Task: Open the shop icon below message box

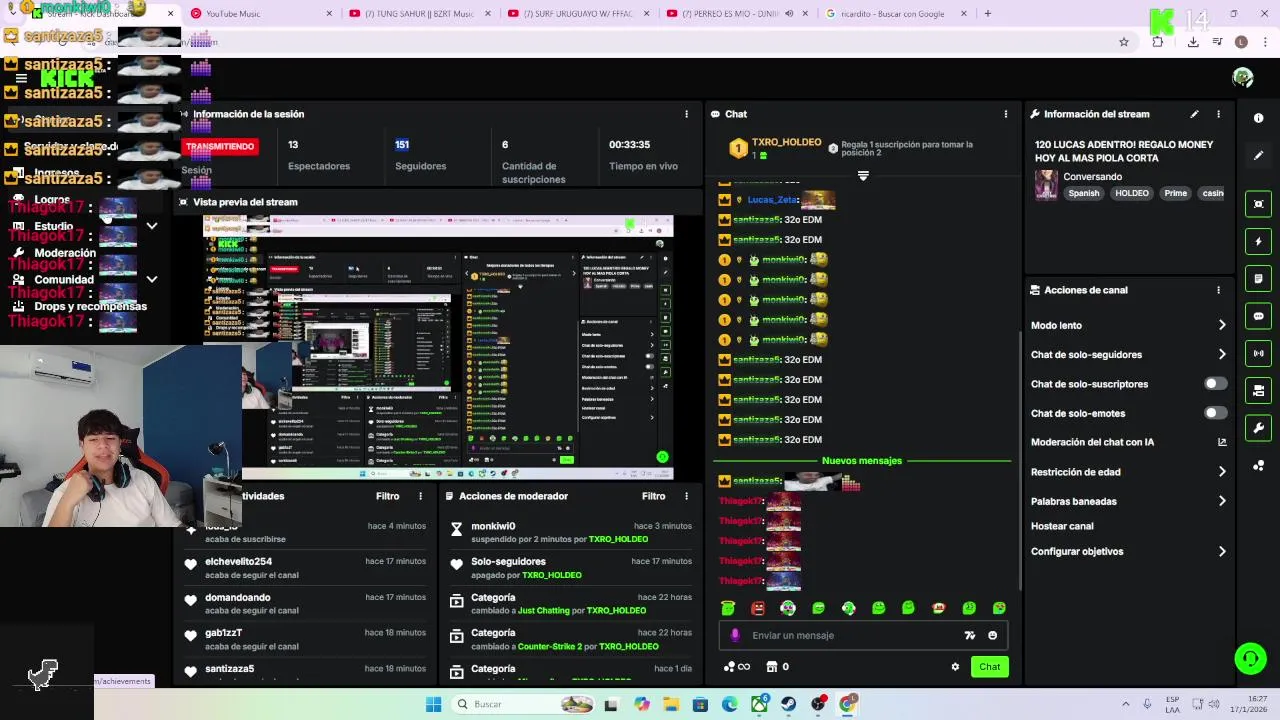Action: point(772,667)
